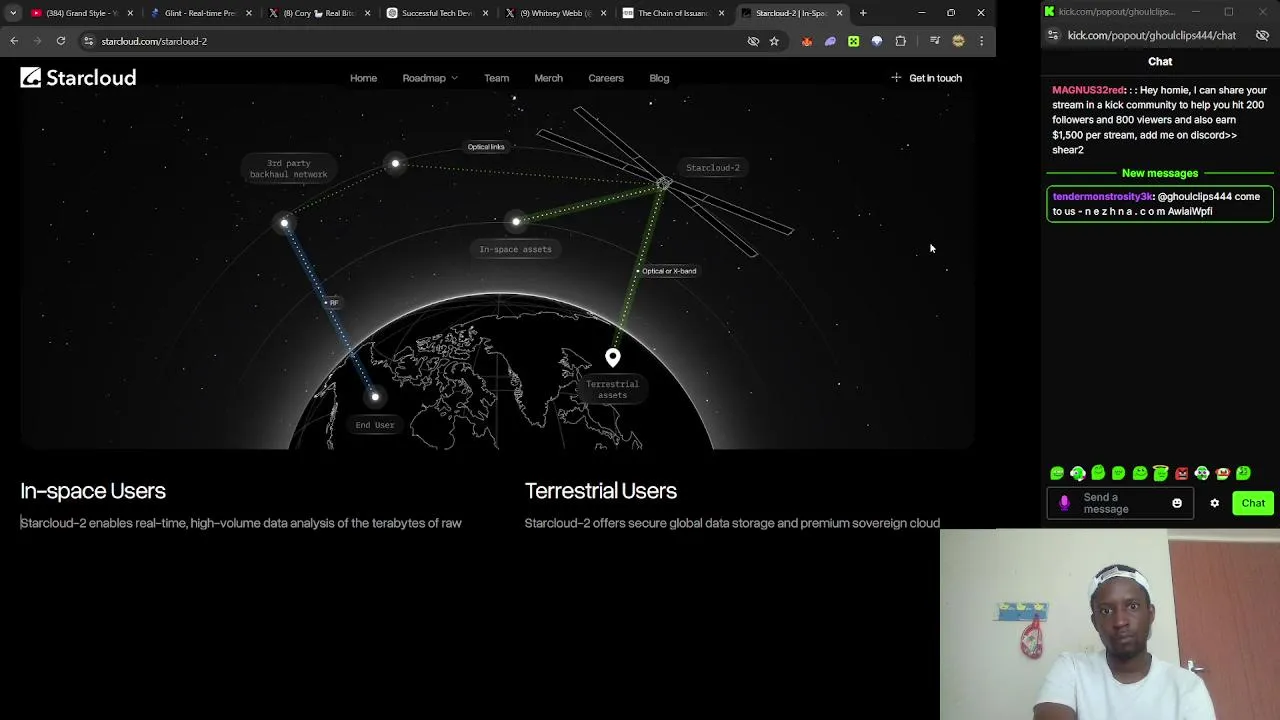Click username tendermonstrosity3k in chat
This screenshot has width=1280, height=720.
click(1103, 197)
